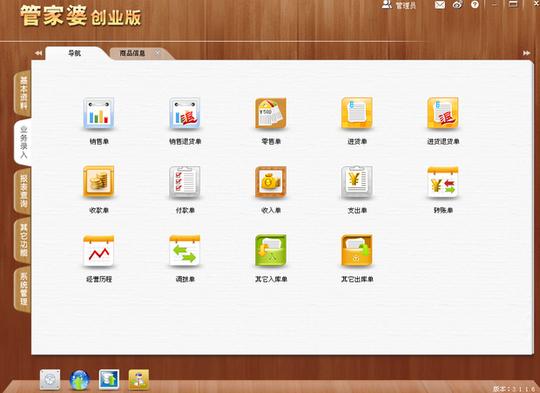Open the 转账单 transfer icon
This screenshot has width=540, height=393.
point(443,182)
